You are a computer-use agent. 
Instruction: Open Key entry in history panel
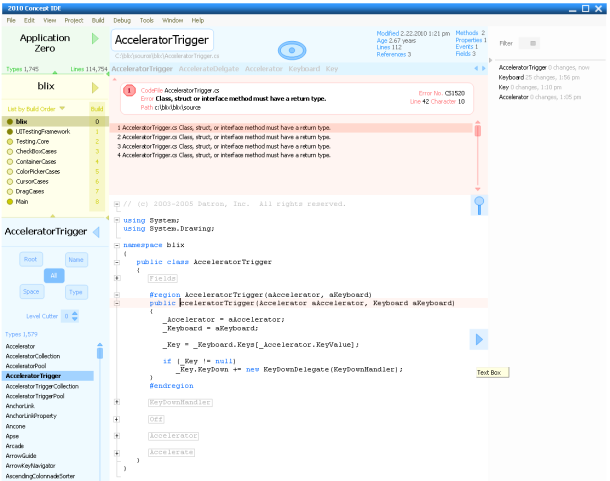530,87
